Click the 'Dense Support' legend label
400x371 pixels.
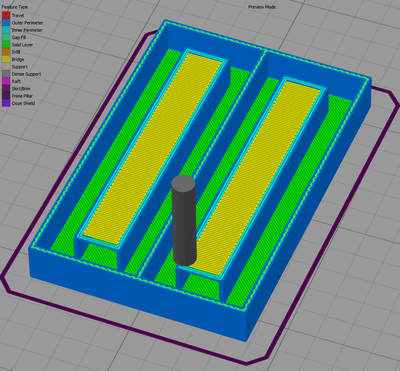(x=26, y=74)
